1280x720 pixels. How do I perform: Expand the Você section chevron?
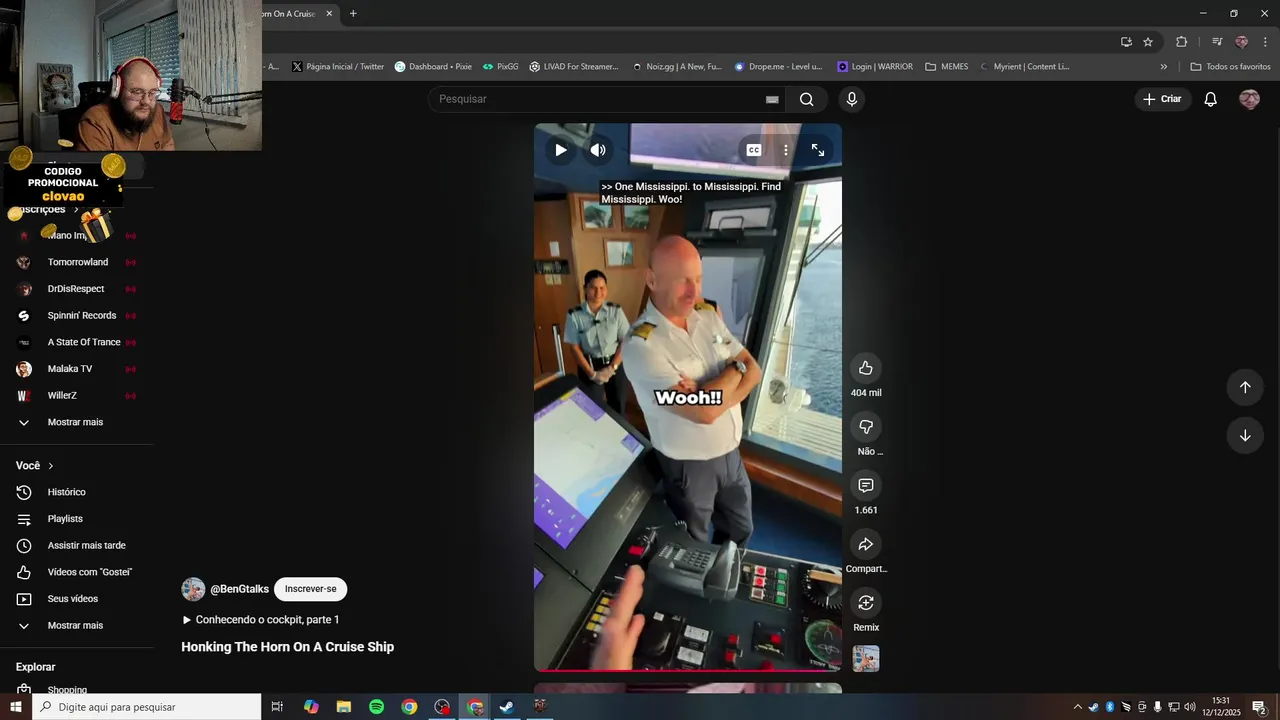[x=51, y=466]
